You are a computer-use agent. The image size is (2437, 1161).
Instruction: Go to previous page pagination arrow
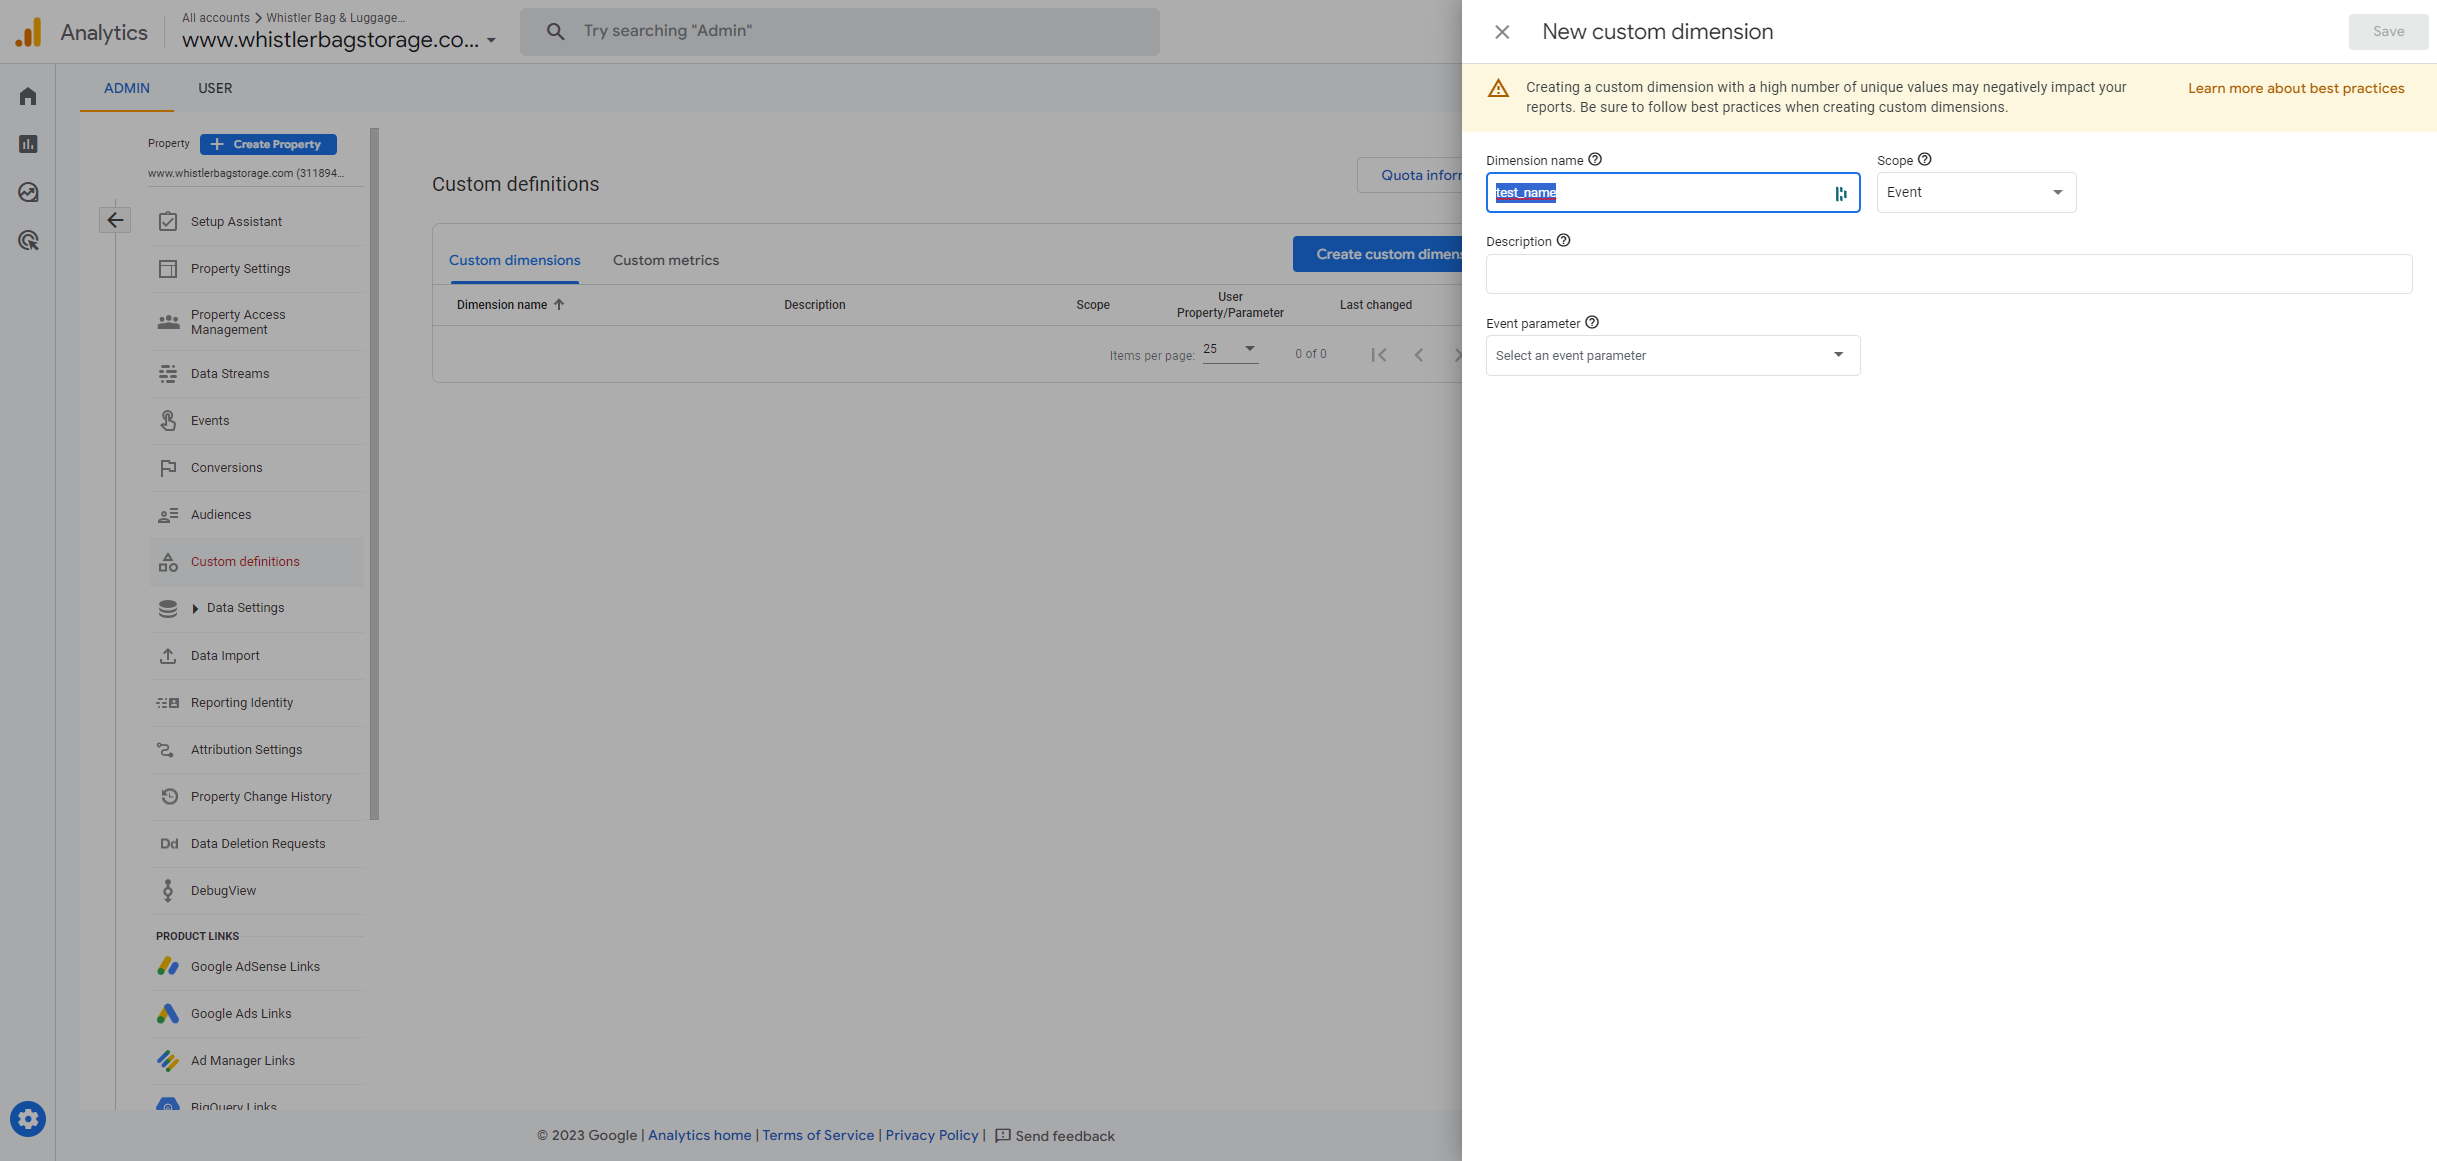click(x=1419, y=354)
